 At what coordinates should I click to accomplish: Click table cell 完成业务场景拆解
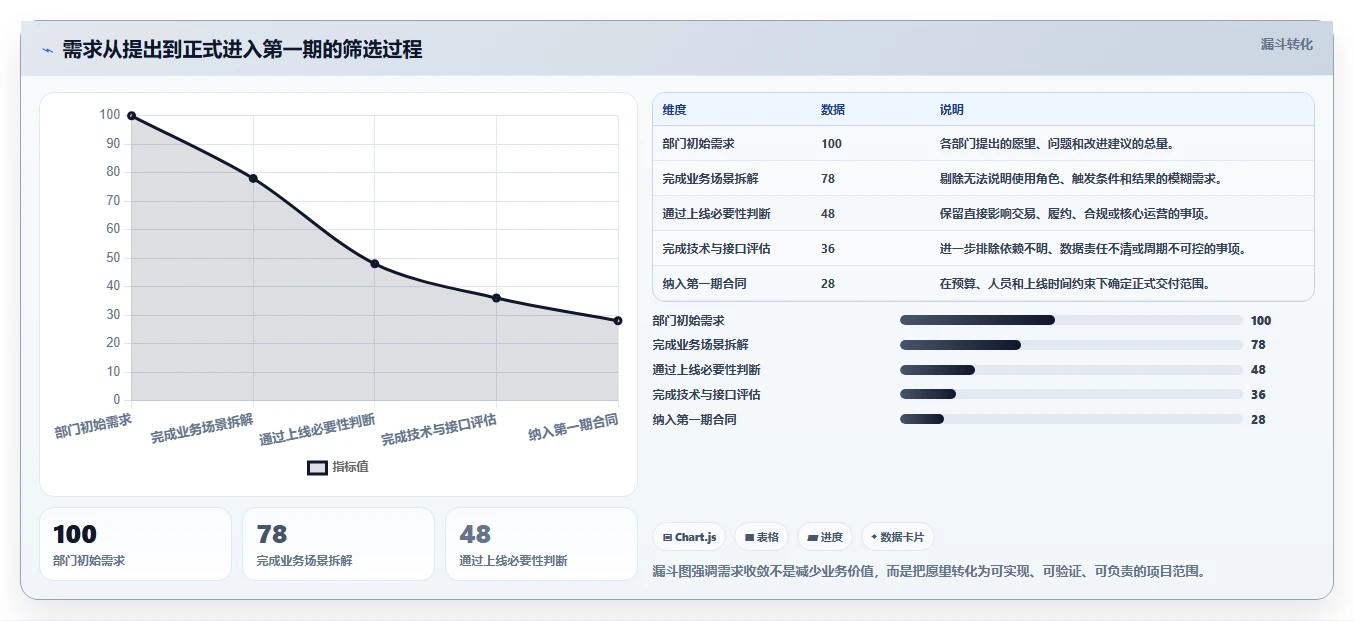(x=710, y=179)
